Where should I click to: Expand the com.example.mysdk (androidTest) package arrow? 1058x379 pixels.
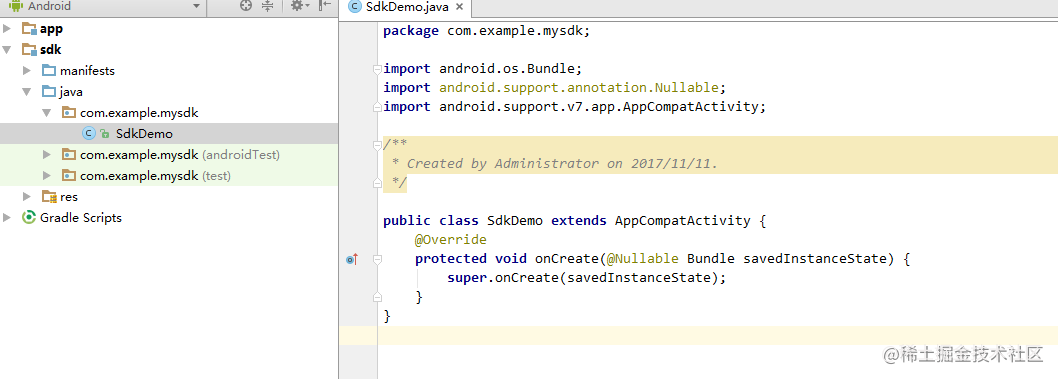tap(47, 154)
